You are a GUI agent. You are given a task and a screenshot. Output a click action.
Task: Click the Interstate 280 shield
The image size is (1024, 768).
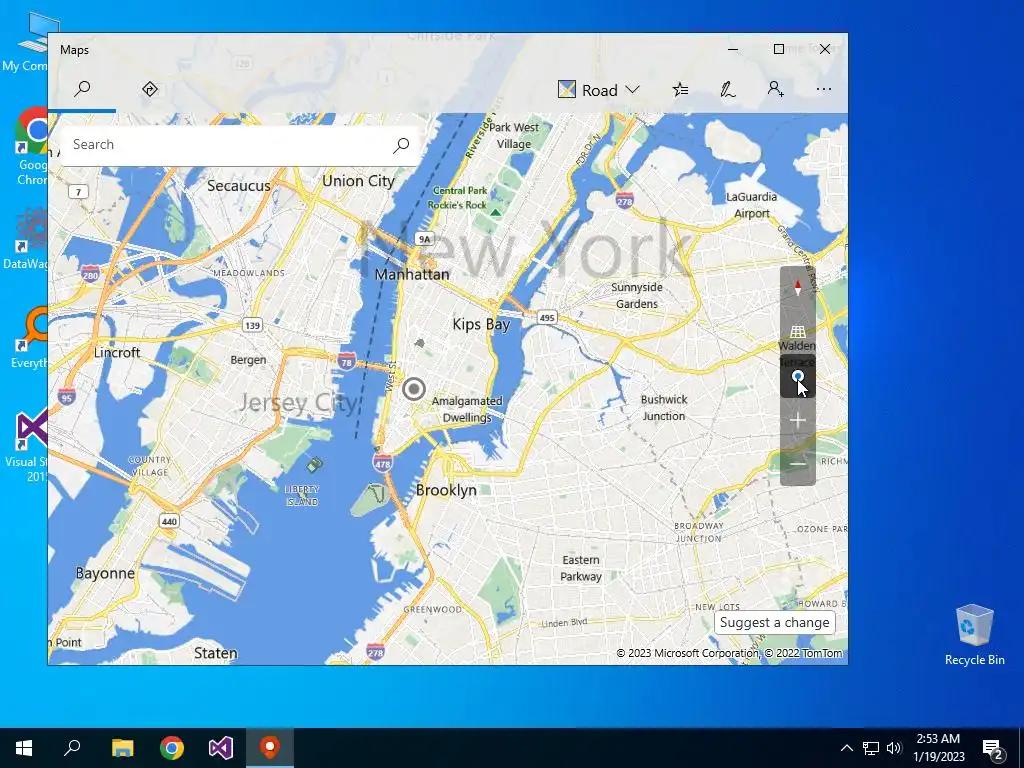click(x=90, y=275)
